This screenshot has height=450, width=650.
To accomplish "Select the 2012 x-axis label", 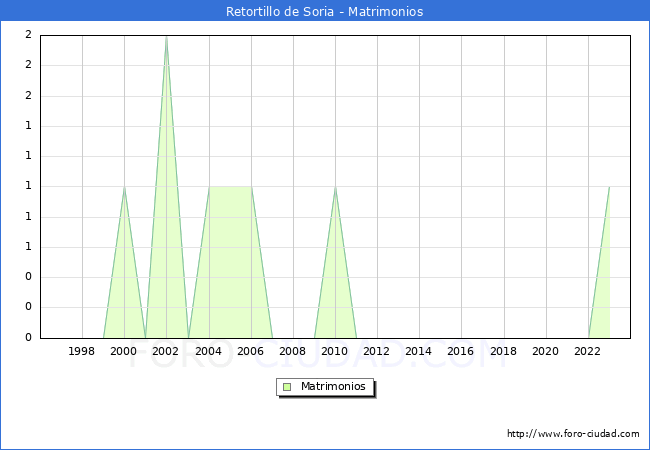I will coord(376,351).
